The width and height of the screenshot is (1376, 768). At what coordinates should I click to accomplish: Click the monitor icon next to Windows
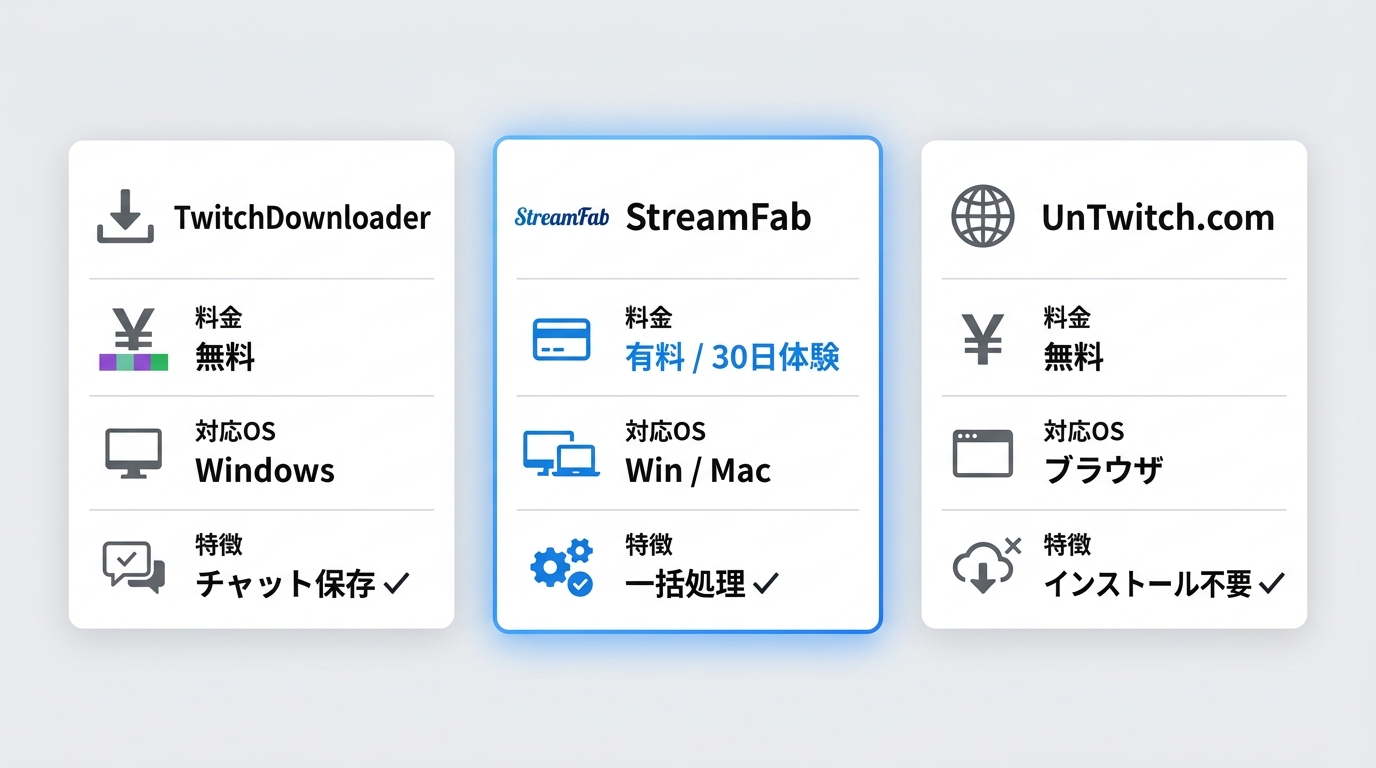click(x=133, y=454)
